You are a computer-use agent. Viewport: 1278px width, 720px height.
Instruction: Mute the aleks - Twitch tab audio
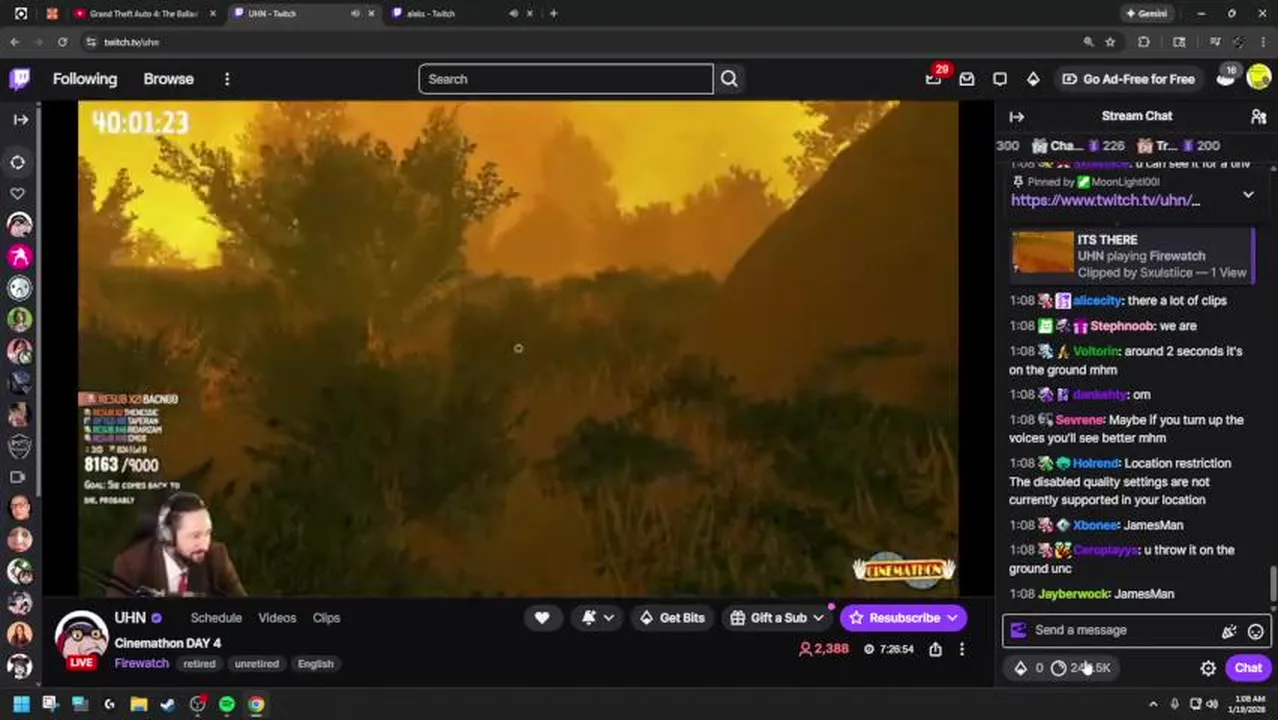click(513, 14)
